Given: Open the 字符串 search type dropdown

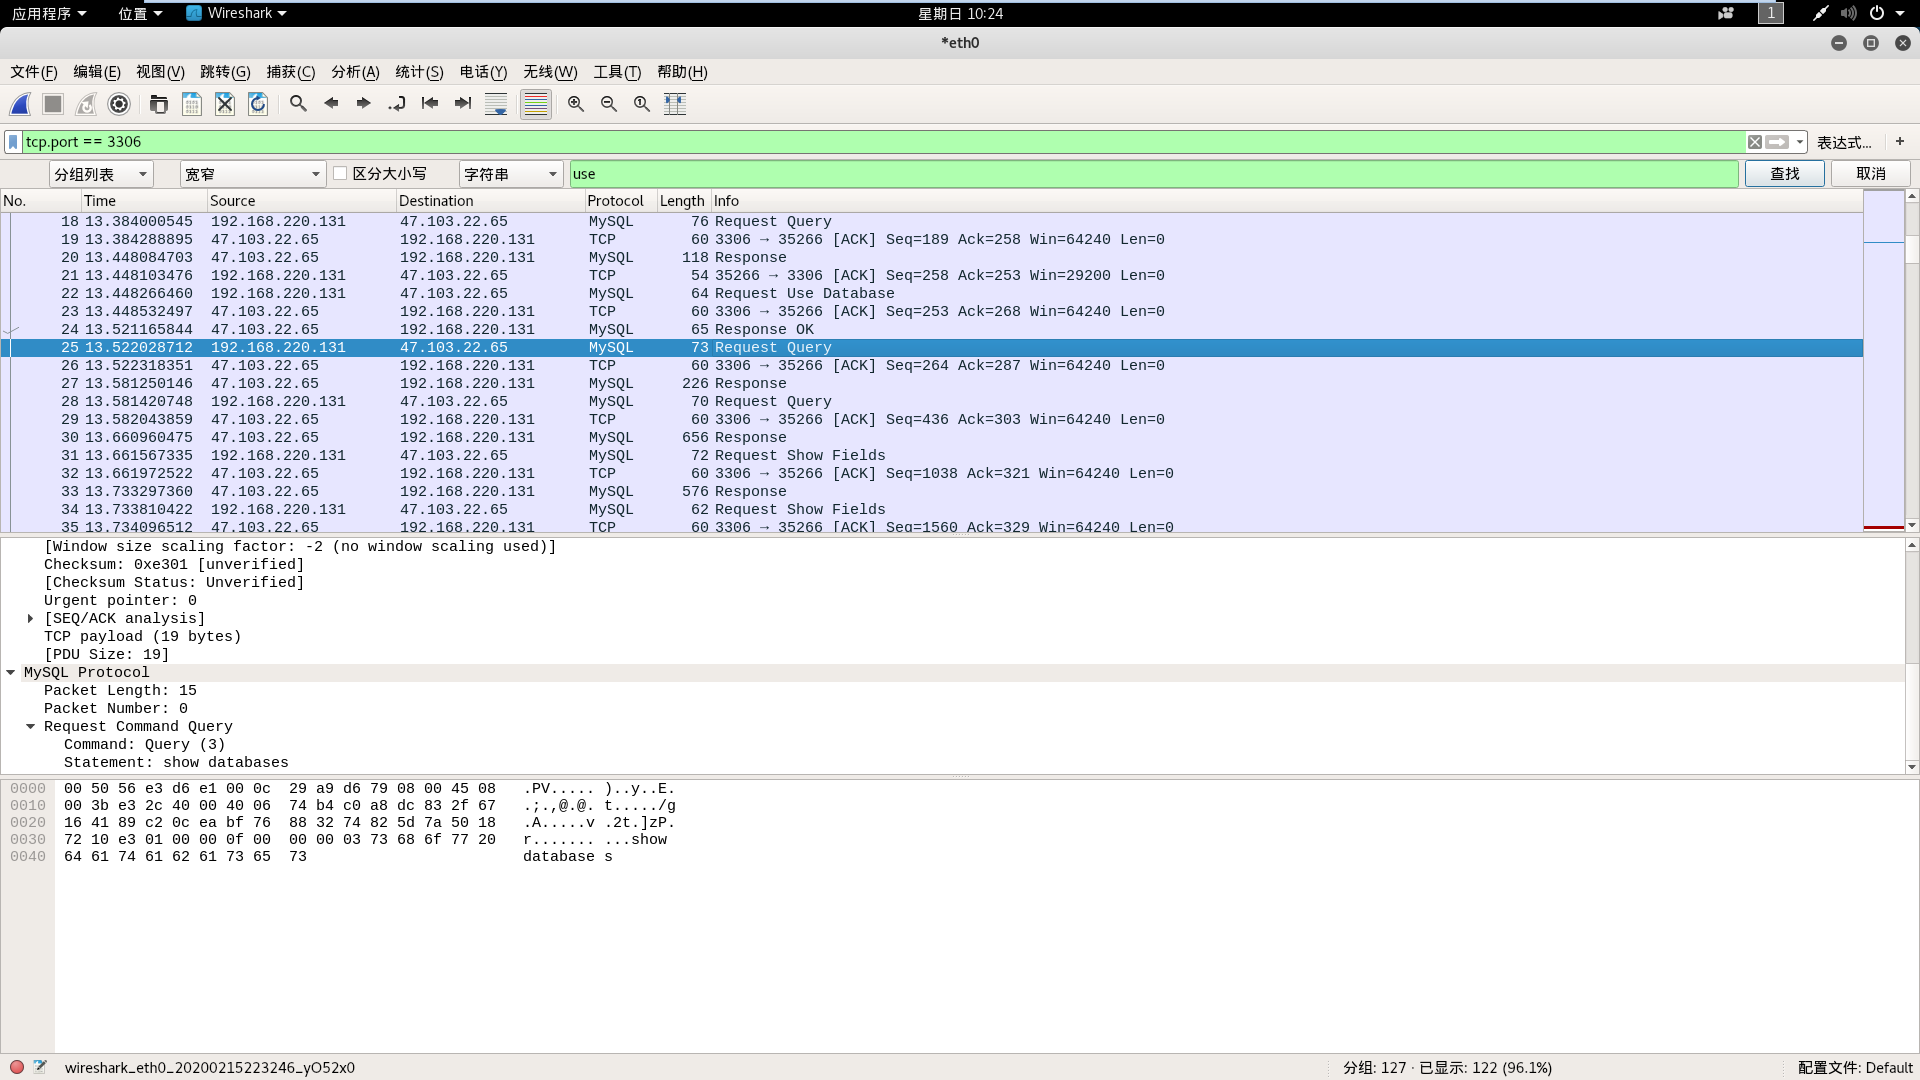Looking at the screenshot, I should tap(510, 174).
